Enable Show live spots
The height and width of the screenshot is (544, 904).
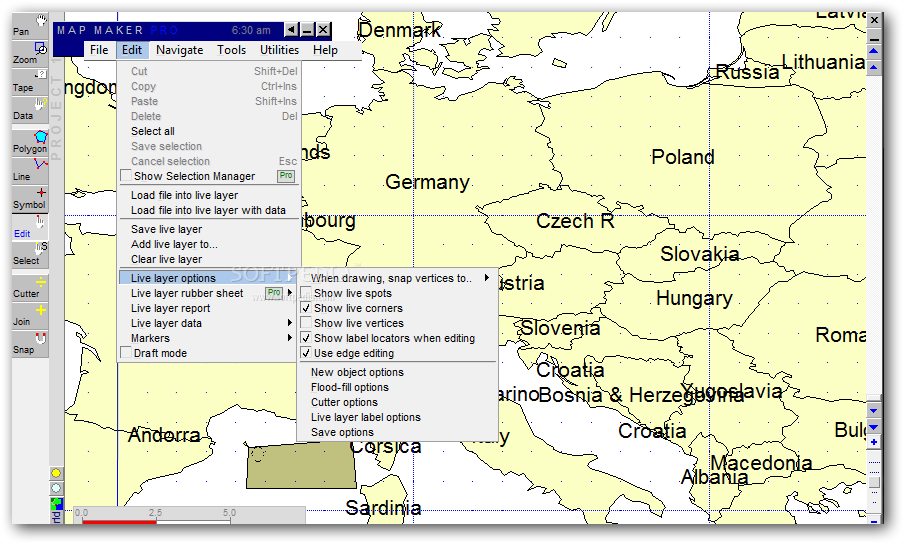coord(306,293)
